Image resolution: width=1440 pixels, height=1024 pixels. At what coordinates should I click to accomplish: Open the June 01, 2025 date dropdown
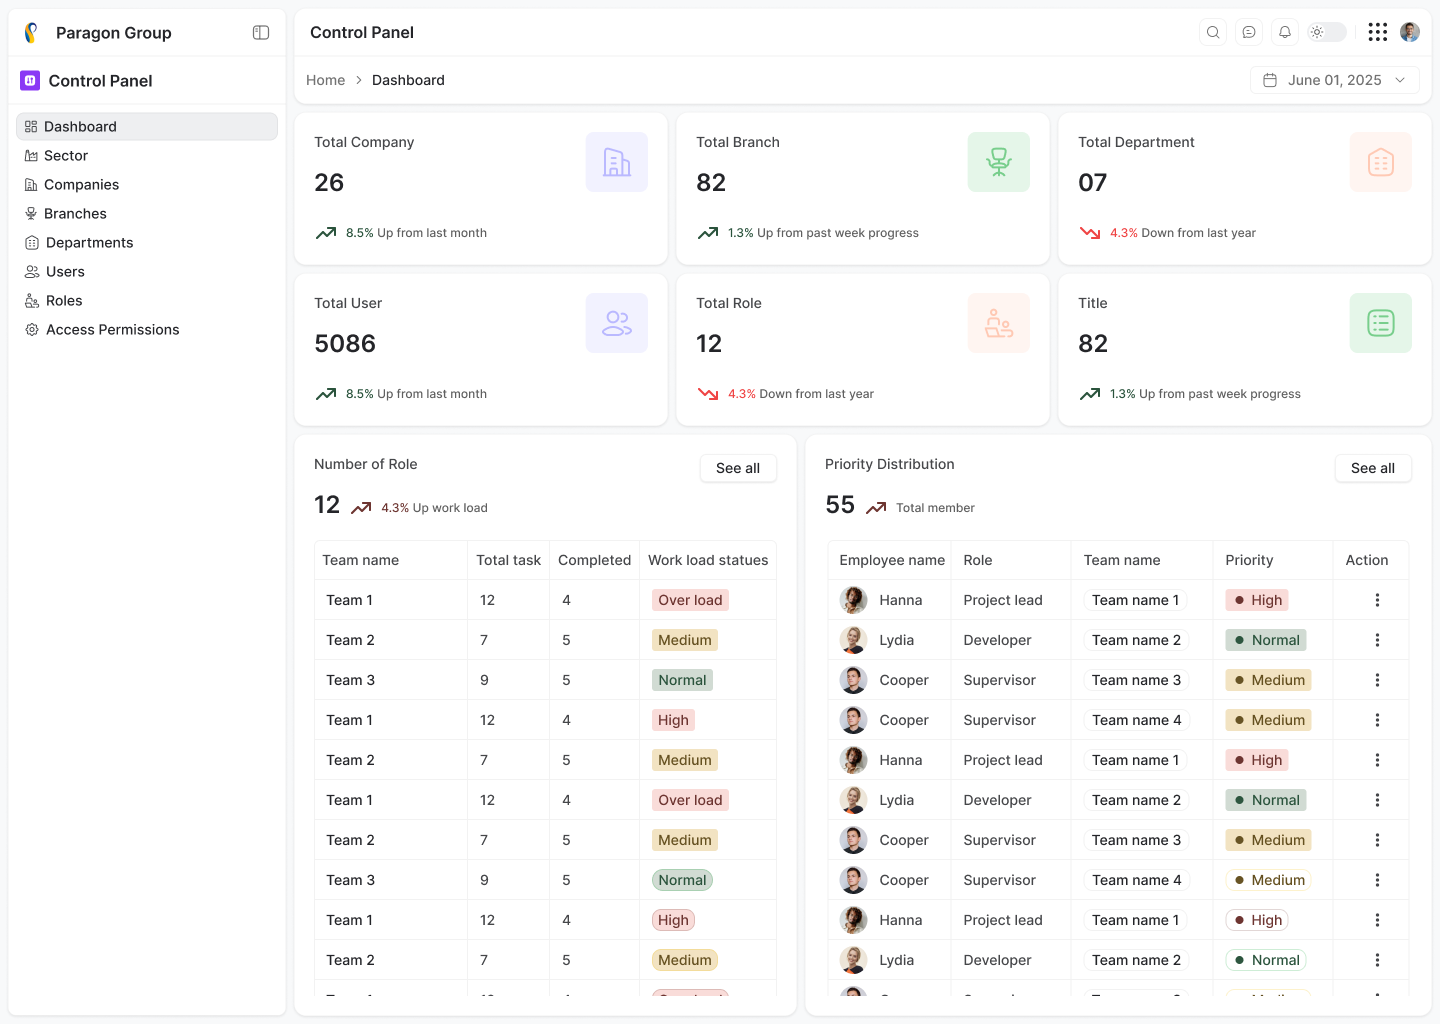[1335, 79]
